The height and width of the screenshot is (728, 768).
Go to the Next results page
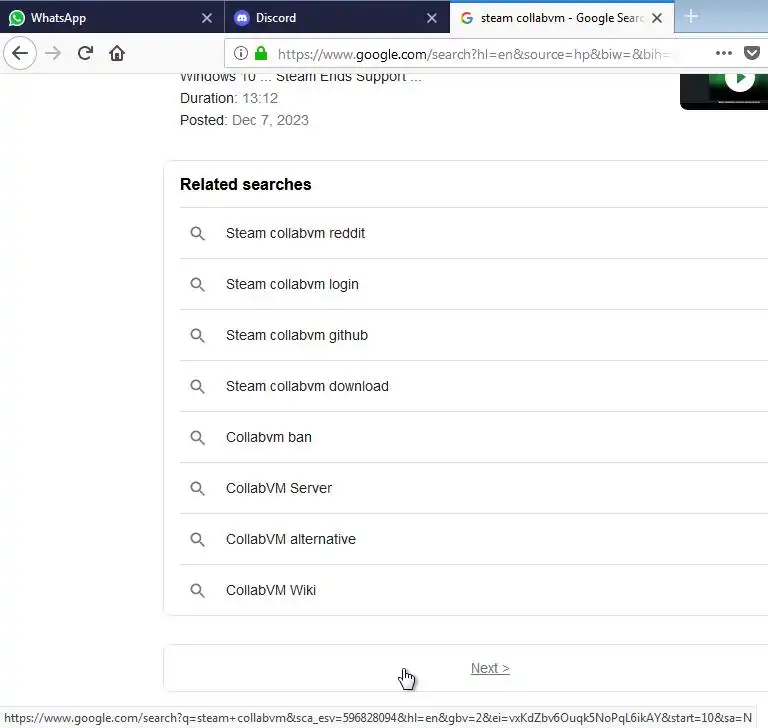490,668
